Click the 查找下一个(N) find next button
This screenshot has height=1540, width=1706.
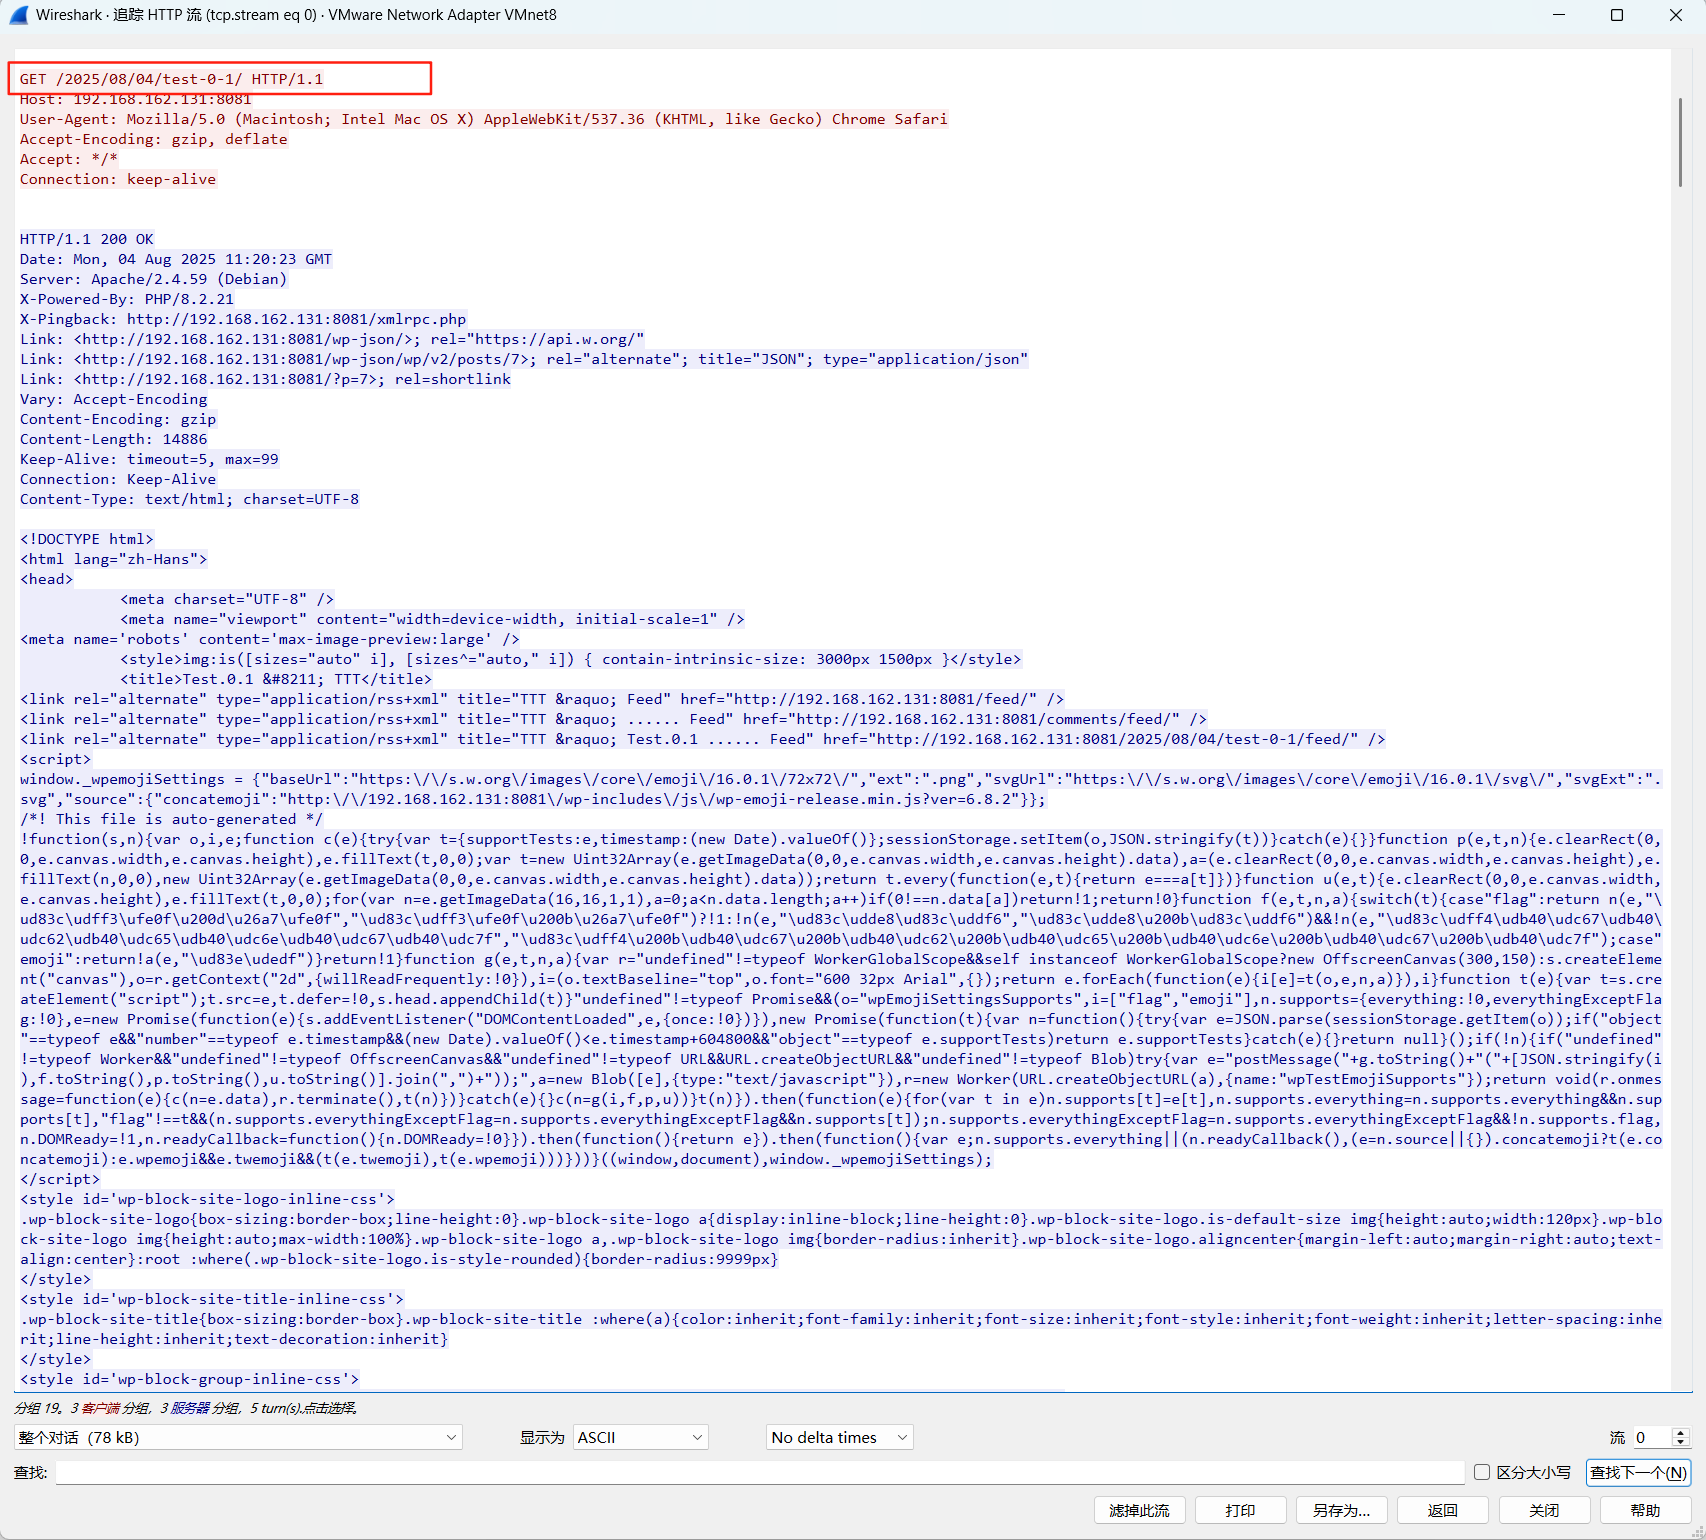1637,1472
